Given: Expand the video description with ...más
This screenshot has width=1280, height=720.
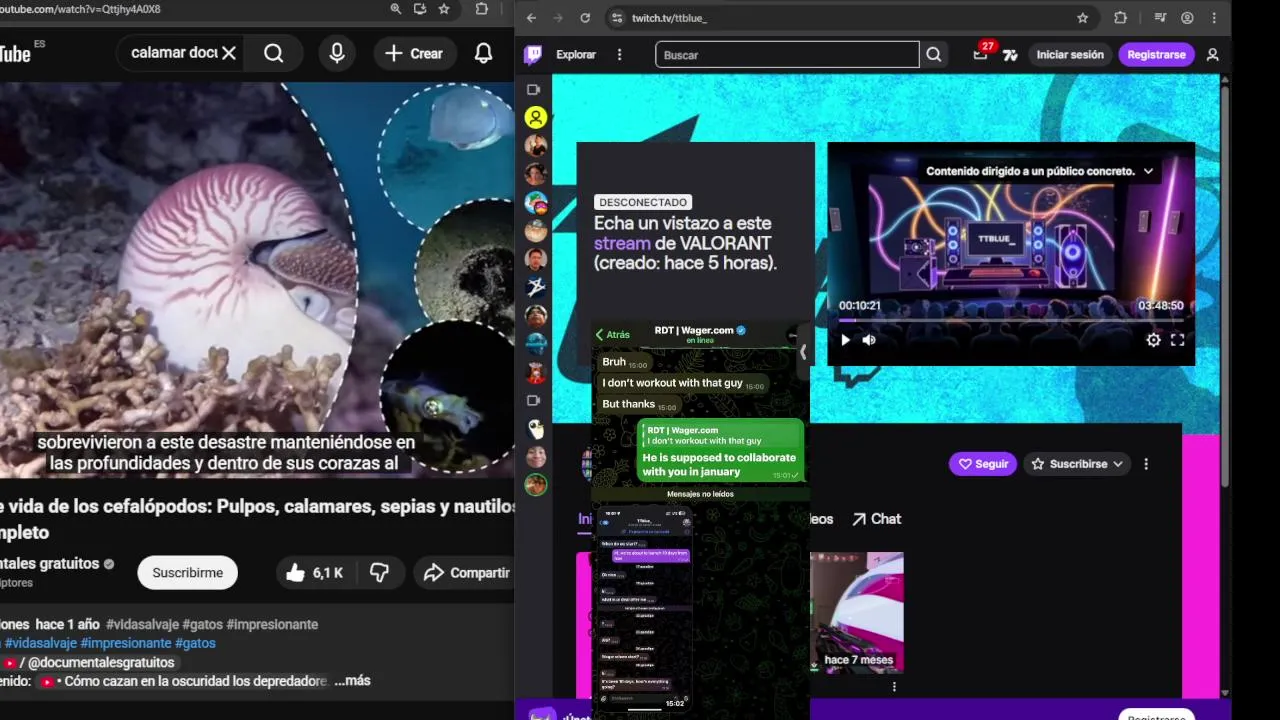Looking at the screenshot, I should tap(352, 681).
